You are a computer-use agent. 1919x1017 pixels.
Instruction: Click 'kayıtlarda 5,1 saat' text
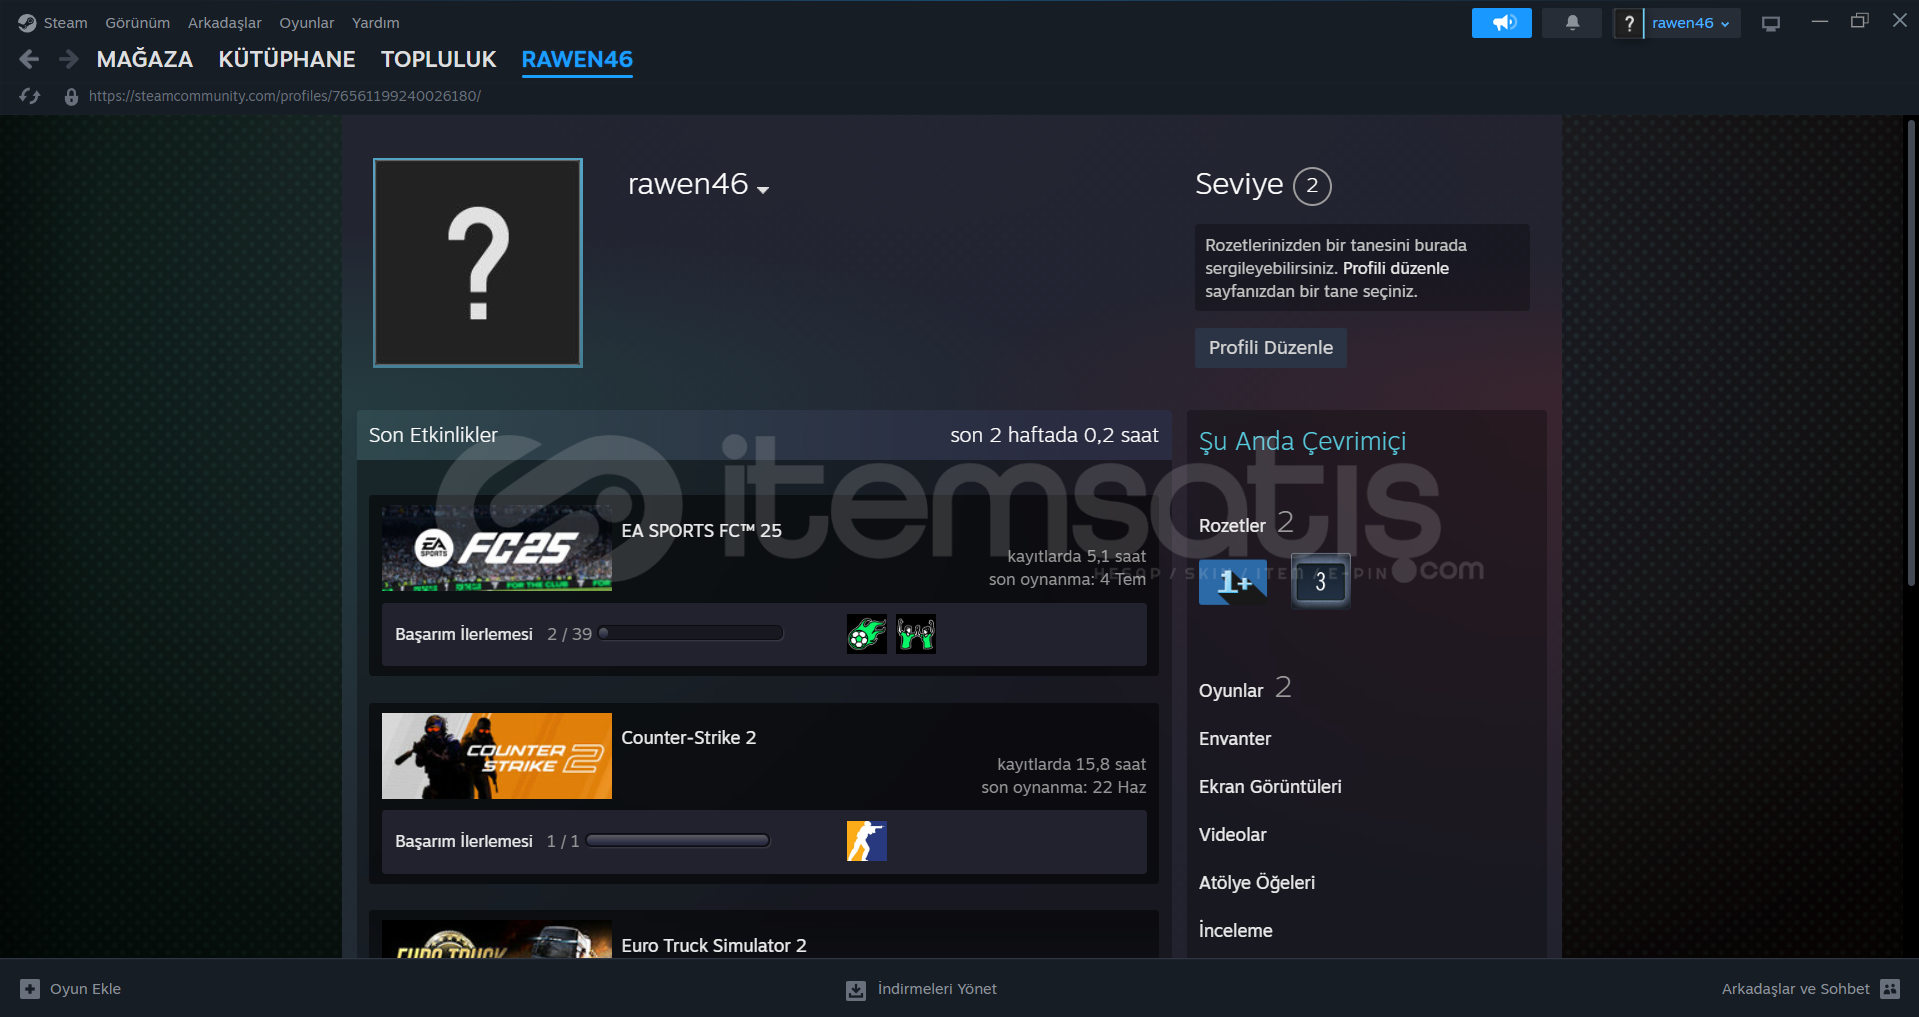point(1076,556)
